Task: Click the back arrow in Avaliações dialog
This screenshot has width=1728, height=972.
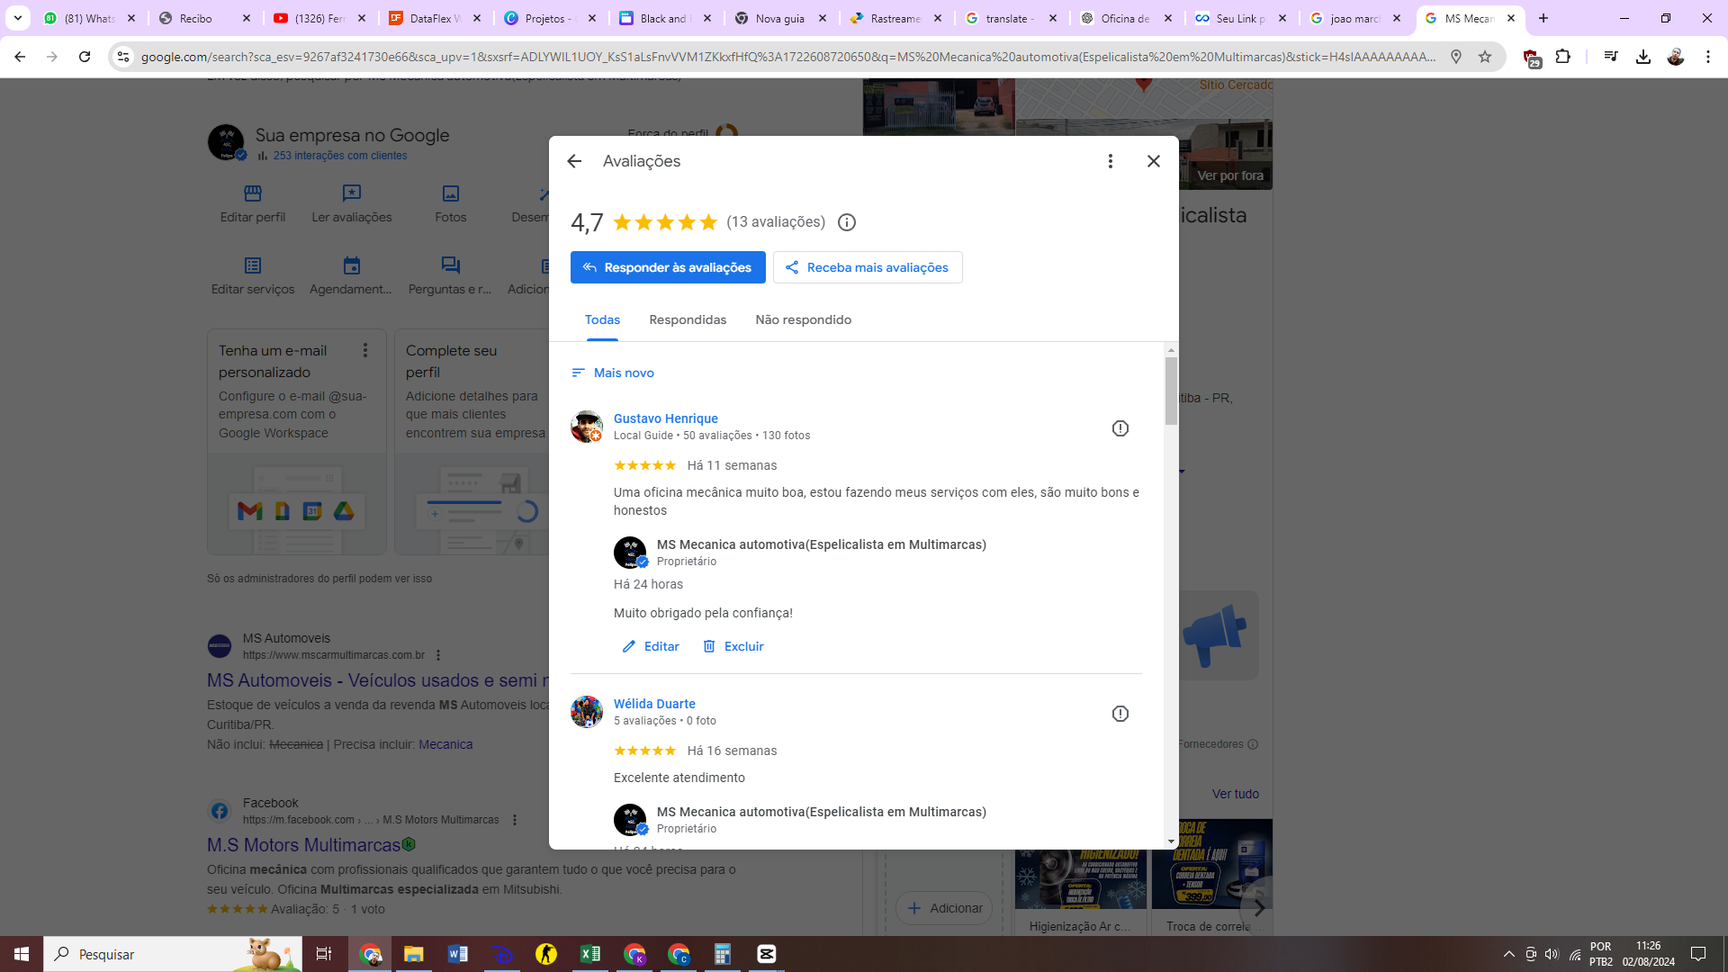Action: click(x=574, y=161)
